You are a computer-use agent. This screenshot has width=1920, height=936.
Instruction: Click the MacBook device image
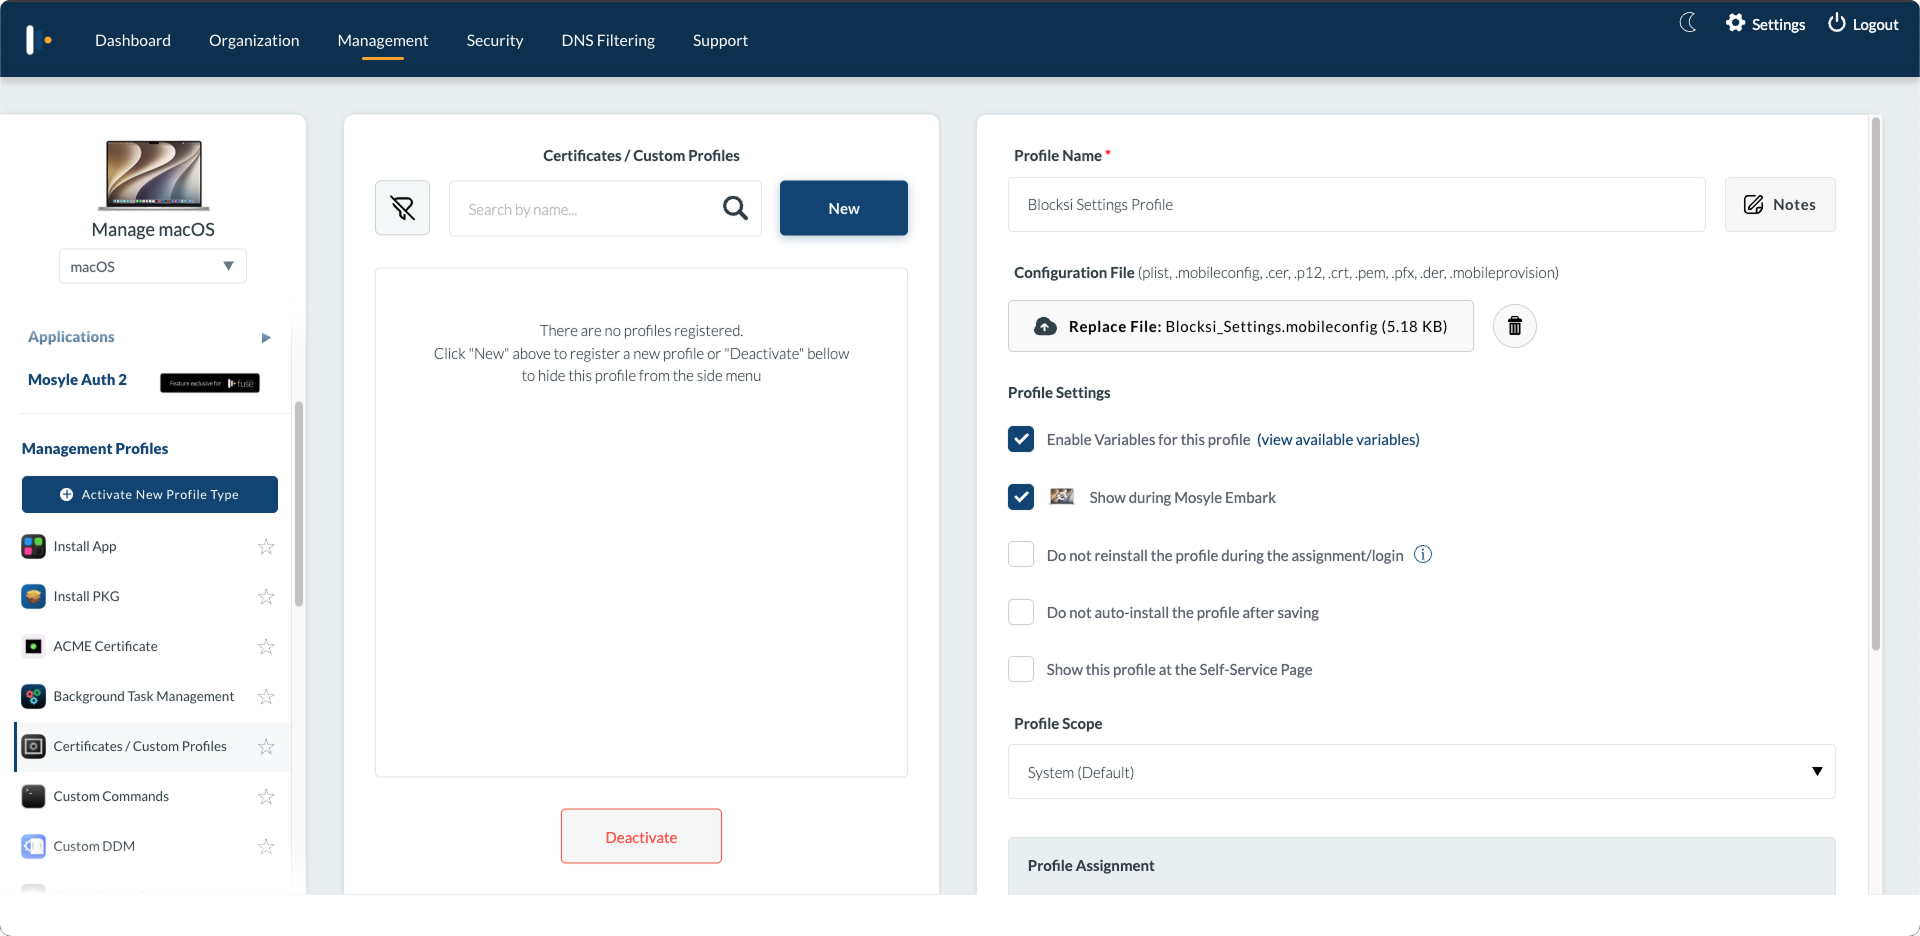pos(154,175)
